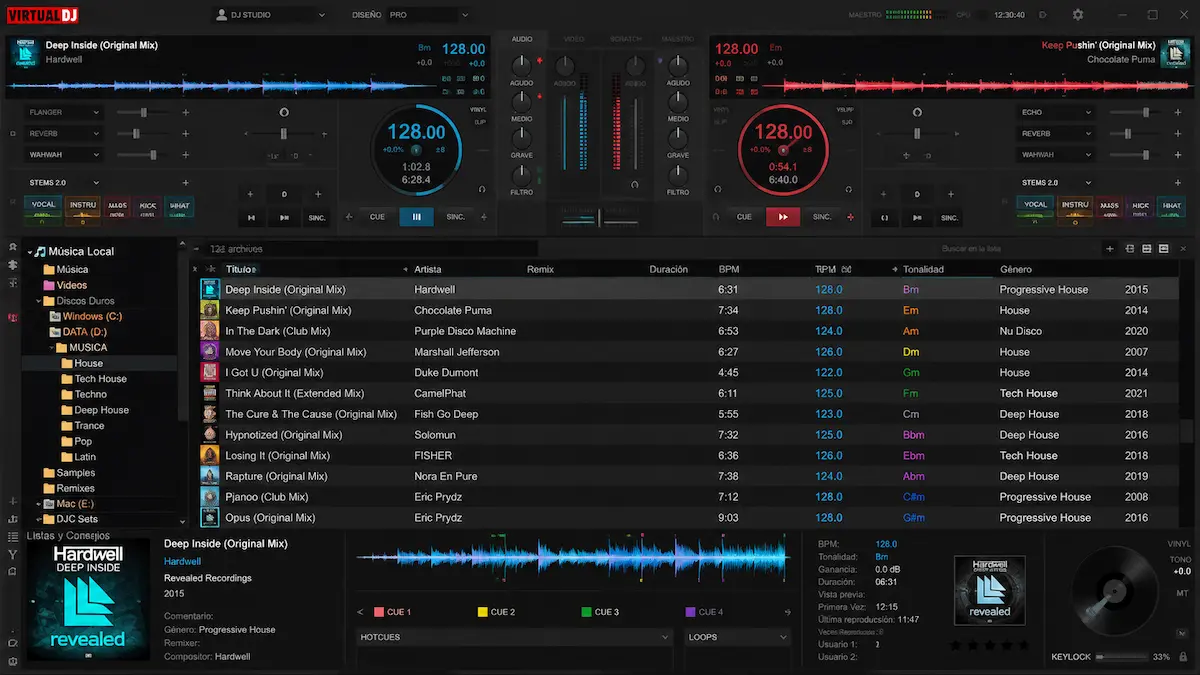Open the DJ STUDIO user dropdown
The height and width of the screenshot is (675, 1200).
coord(271,15)
